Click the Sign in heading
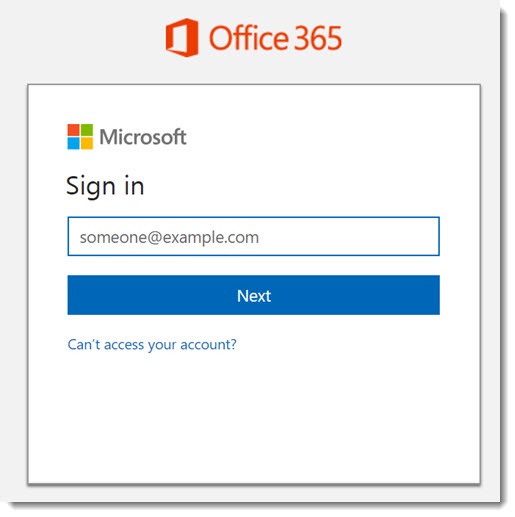 coord(105,186)
